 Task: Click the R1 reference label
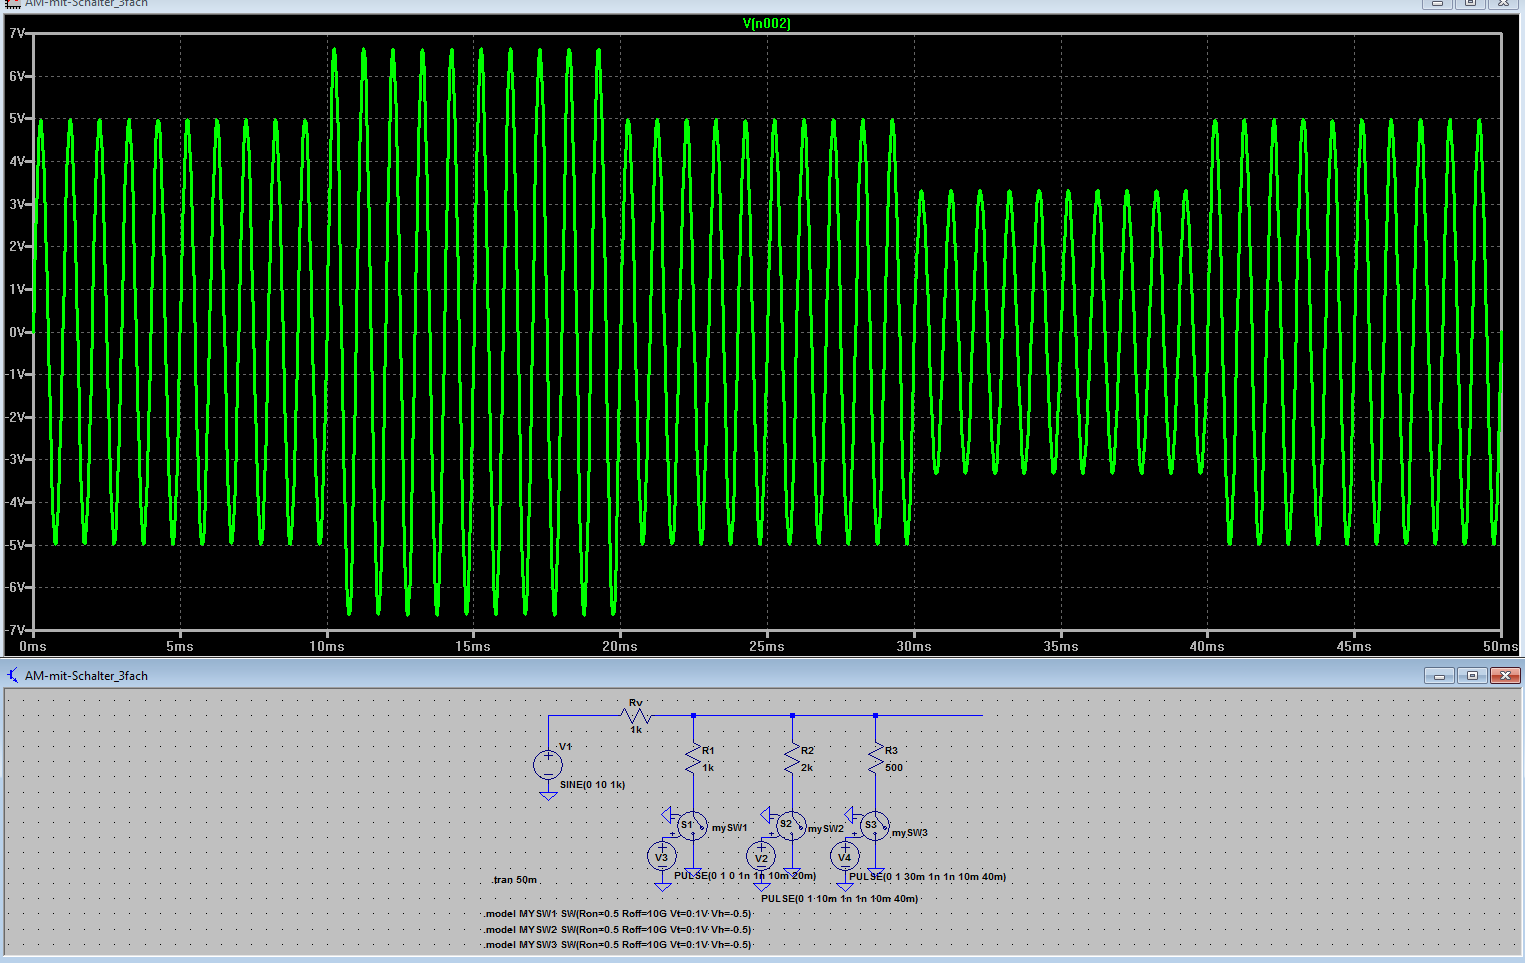tap(708, 750)
